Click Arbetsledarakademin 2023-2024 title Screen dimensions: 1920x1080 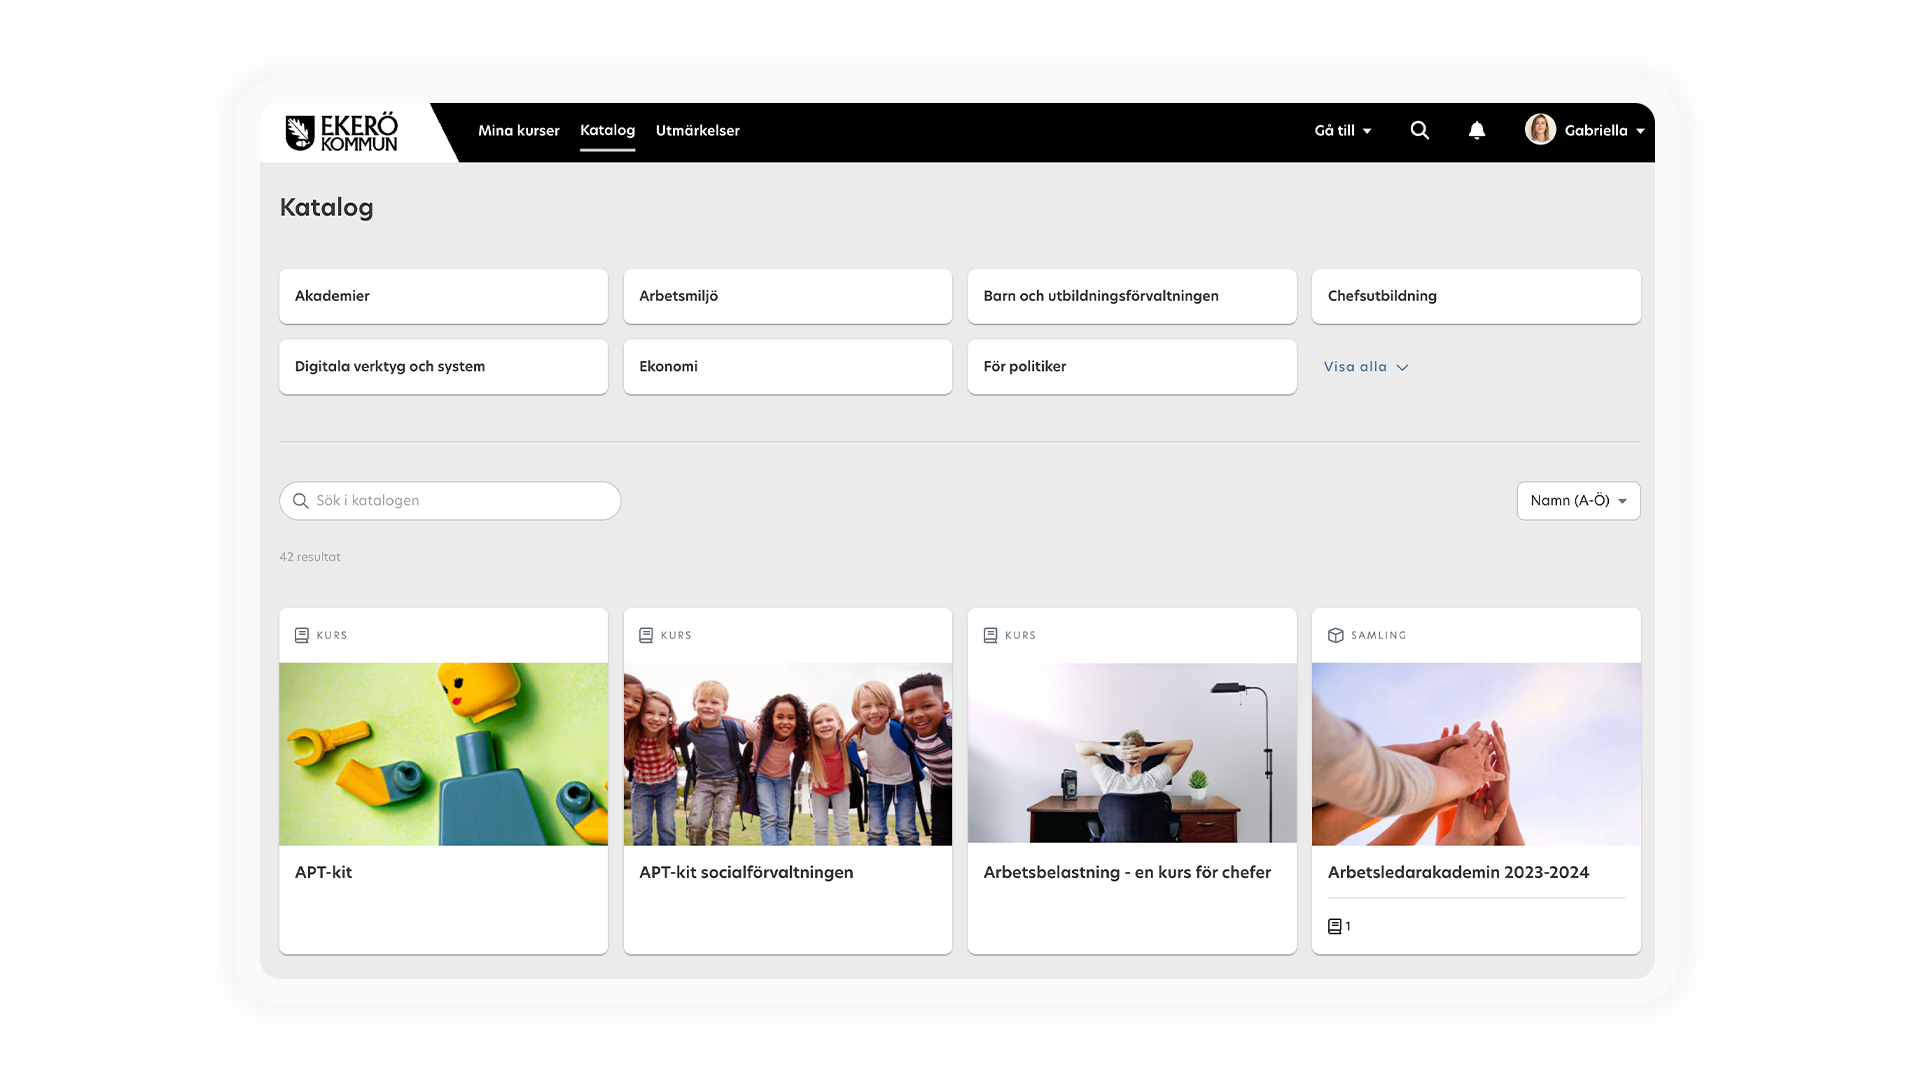click(1458, 872)
